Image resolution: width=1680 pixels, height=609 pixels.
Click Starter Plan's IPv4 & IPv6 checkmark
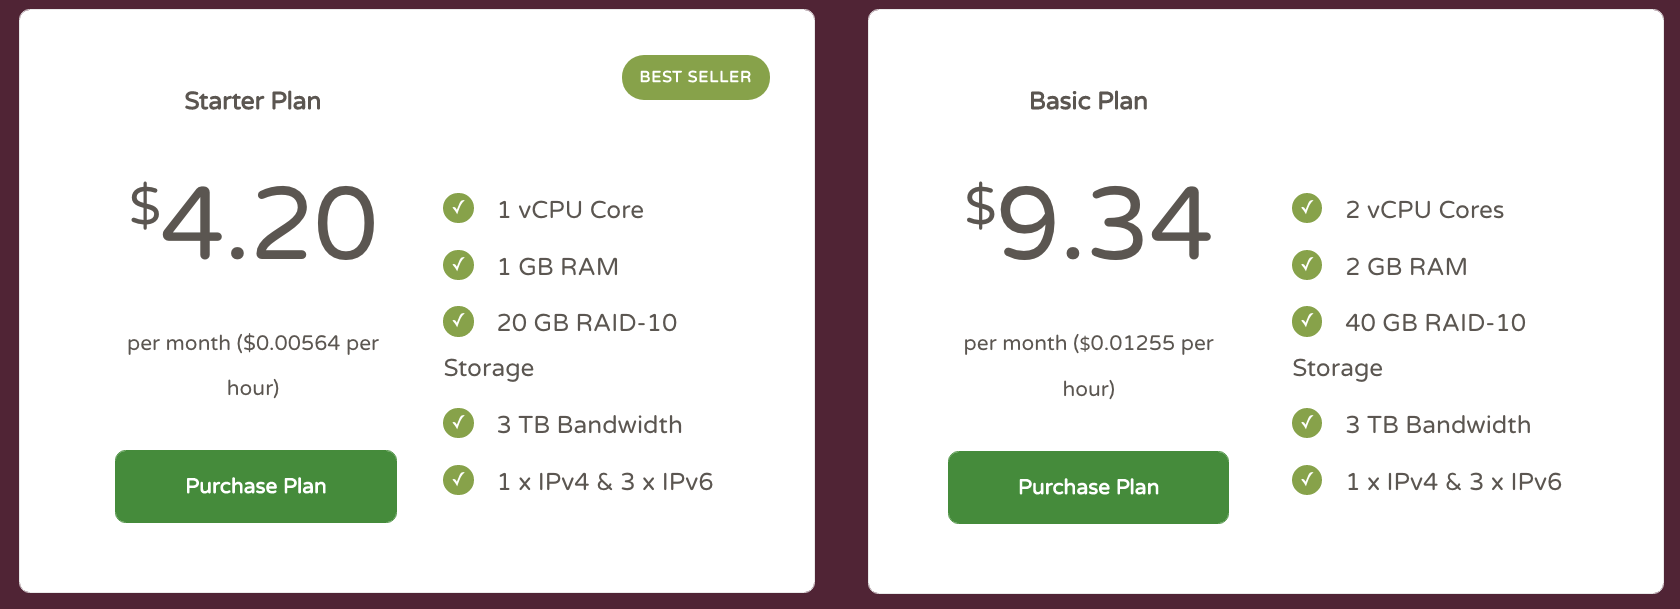pyautogui.click(x=459, y=480)
